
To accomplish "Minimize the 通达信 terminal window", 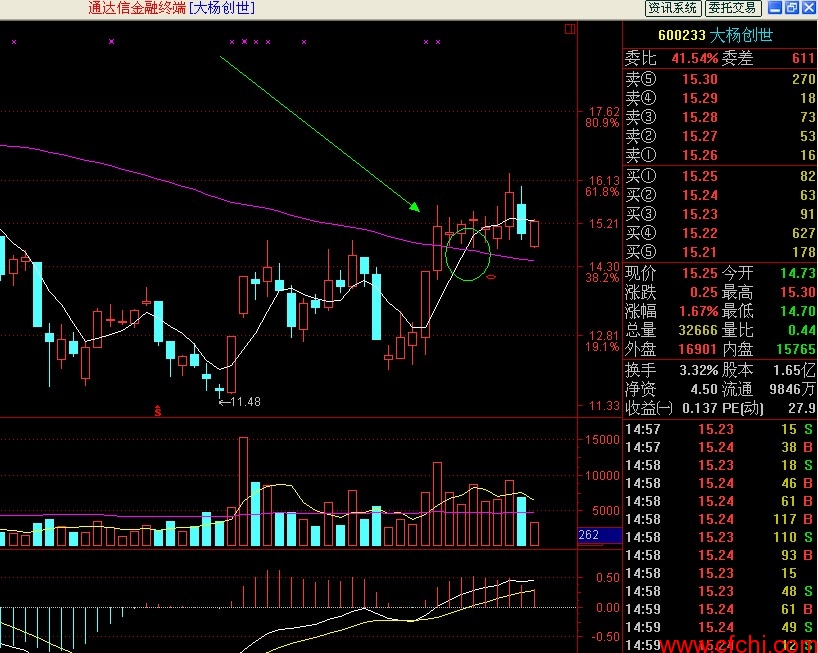I will [x=776, y=7].
